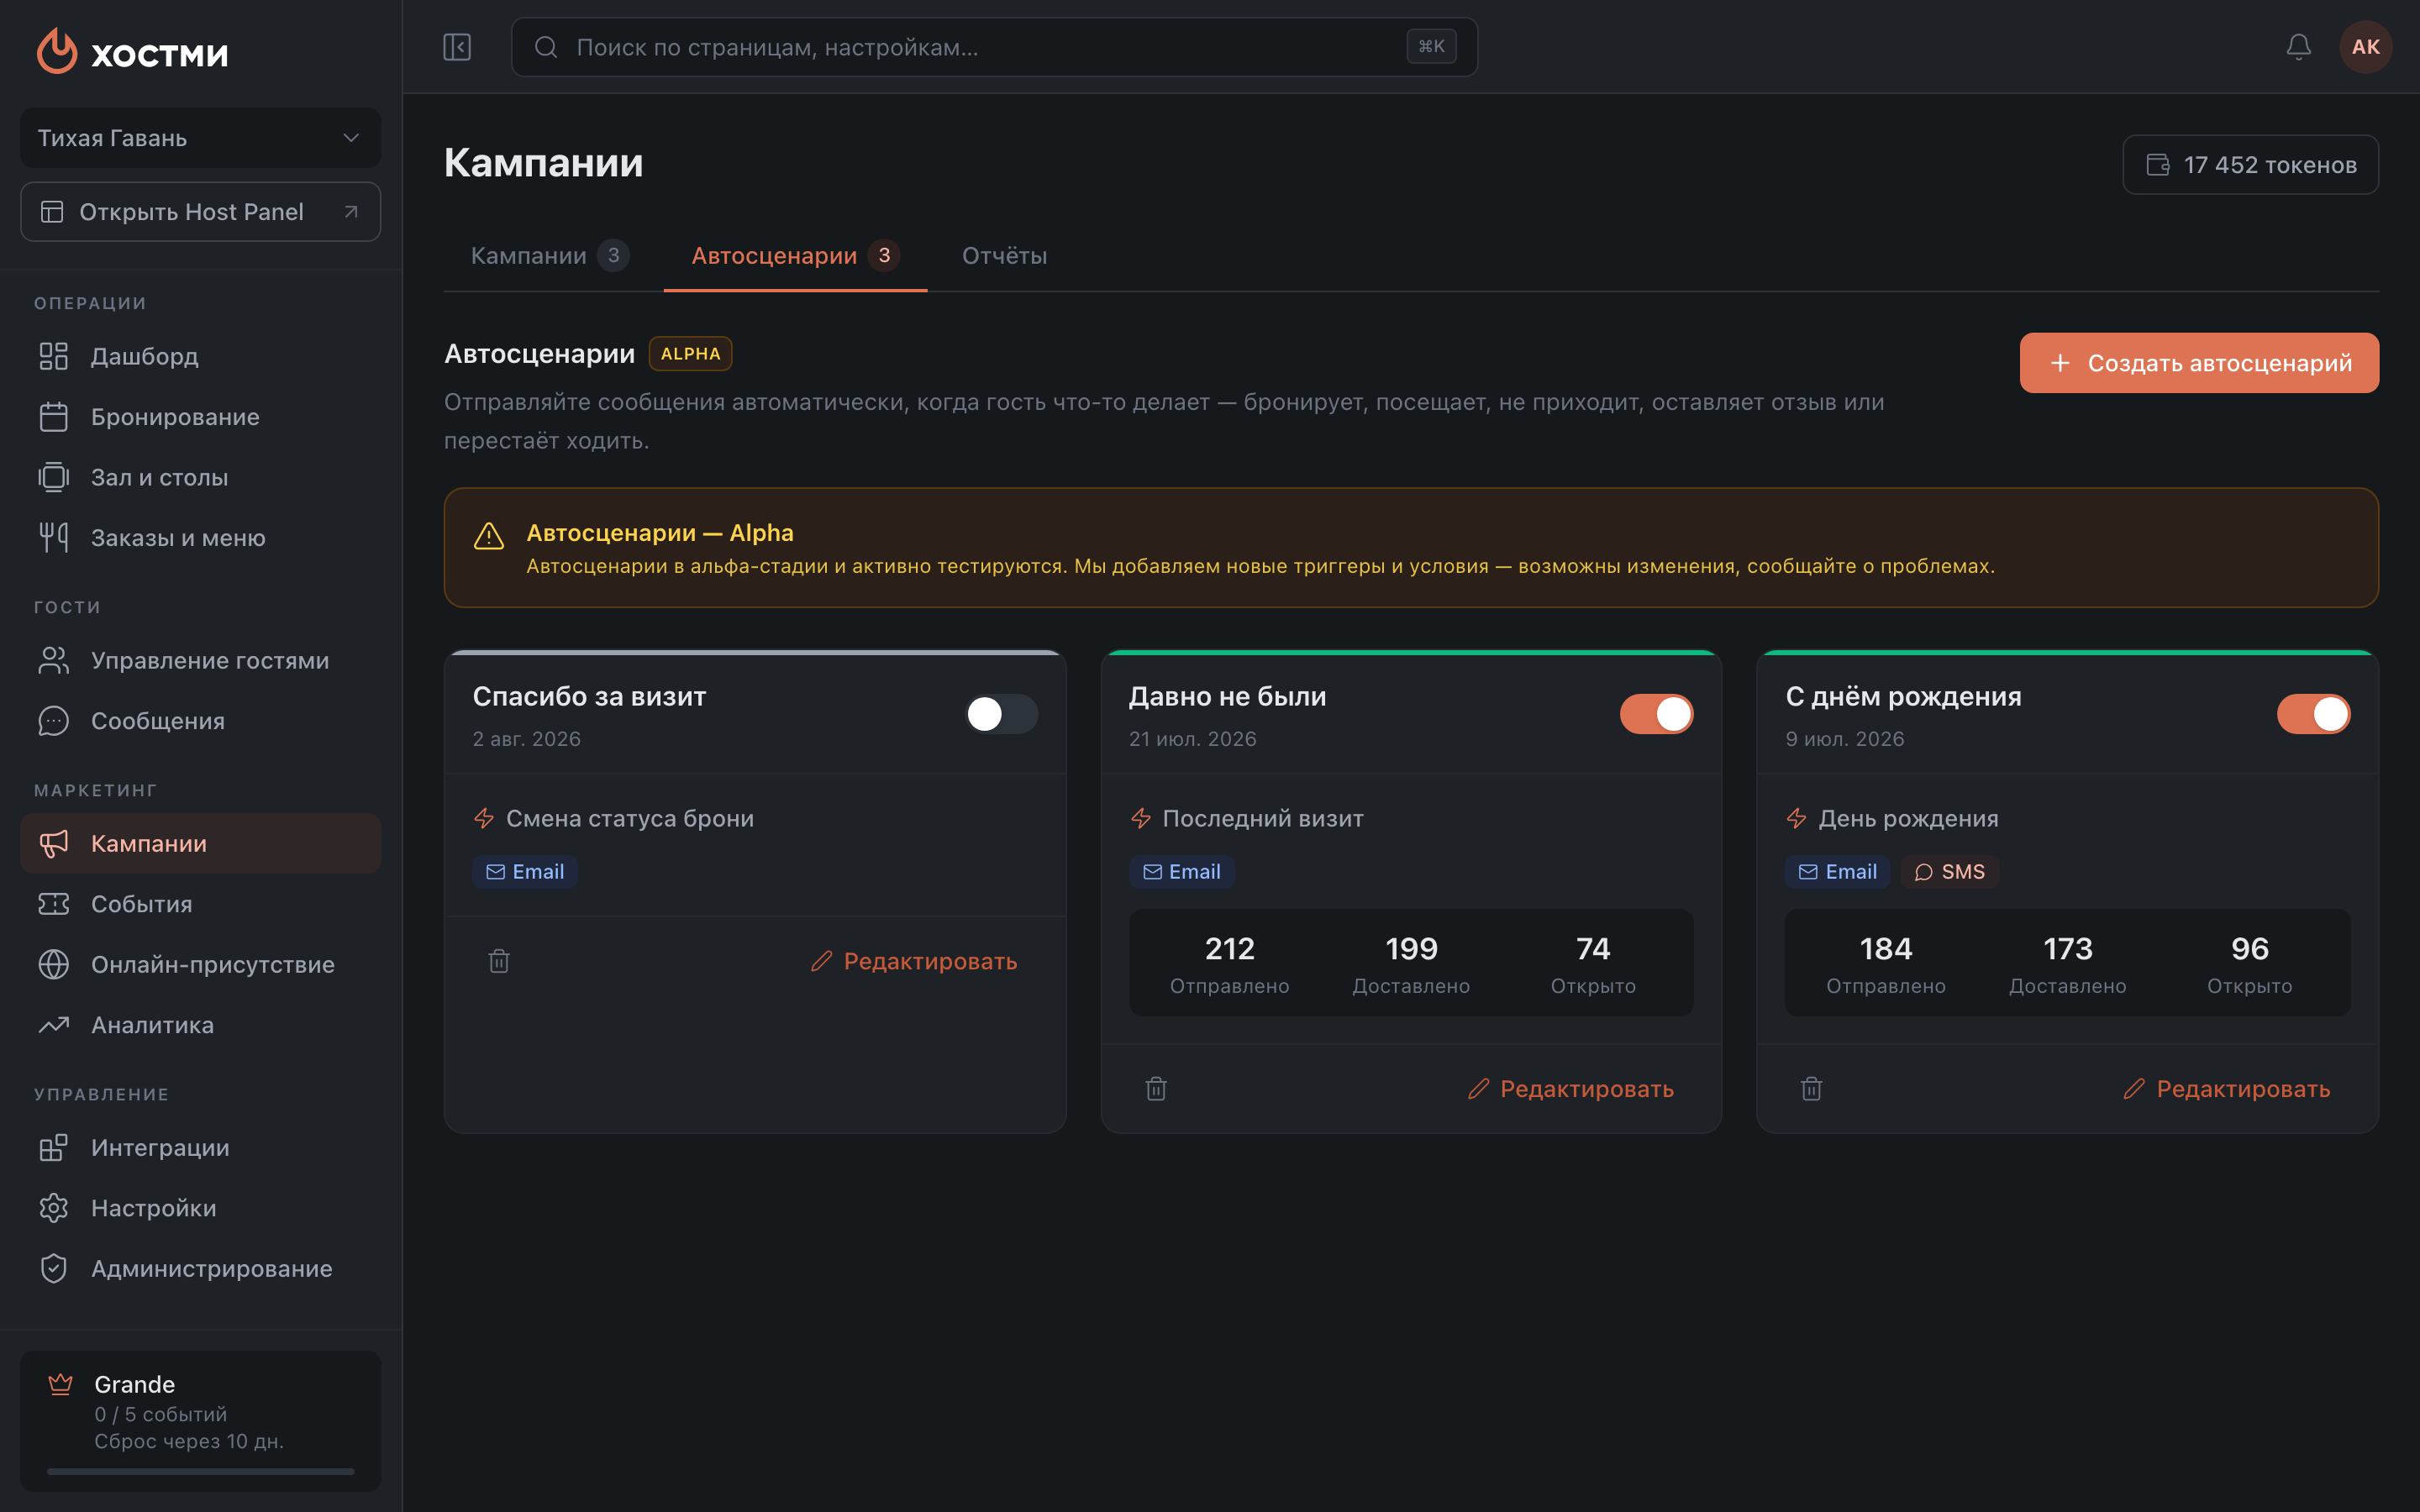2420x1512 pixels.
Task: Open Настройки in the sidebar
Action: click(200, 1208)
